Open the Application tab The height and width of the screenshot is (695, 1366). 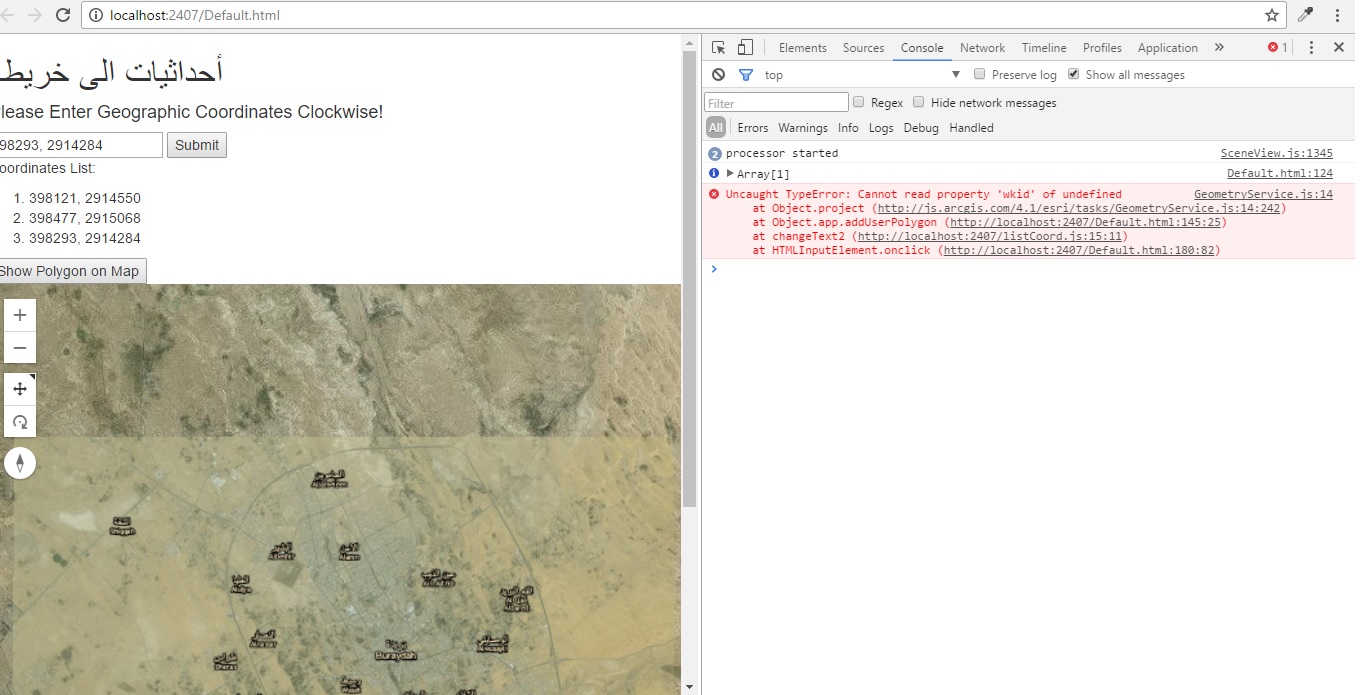[1167, 48]
